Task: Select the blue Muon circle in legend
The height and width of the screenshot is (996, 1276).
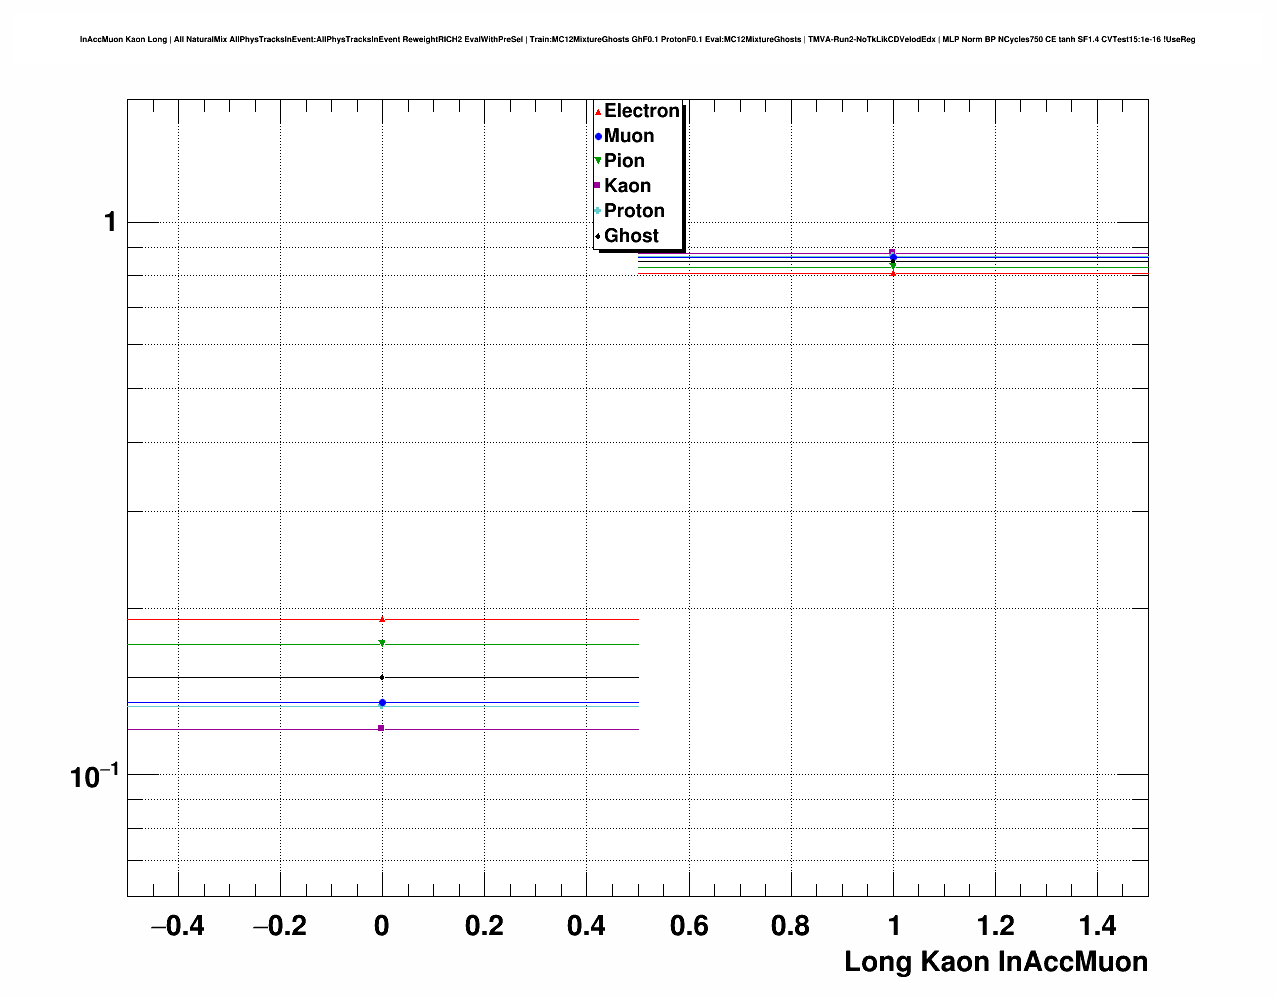Action: 598,137
